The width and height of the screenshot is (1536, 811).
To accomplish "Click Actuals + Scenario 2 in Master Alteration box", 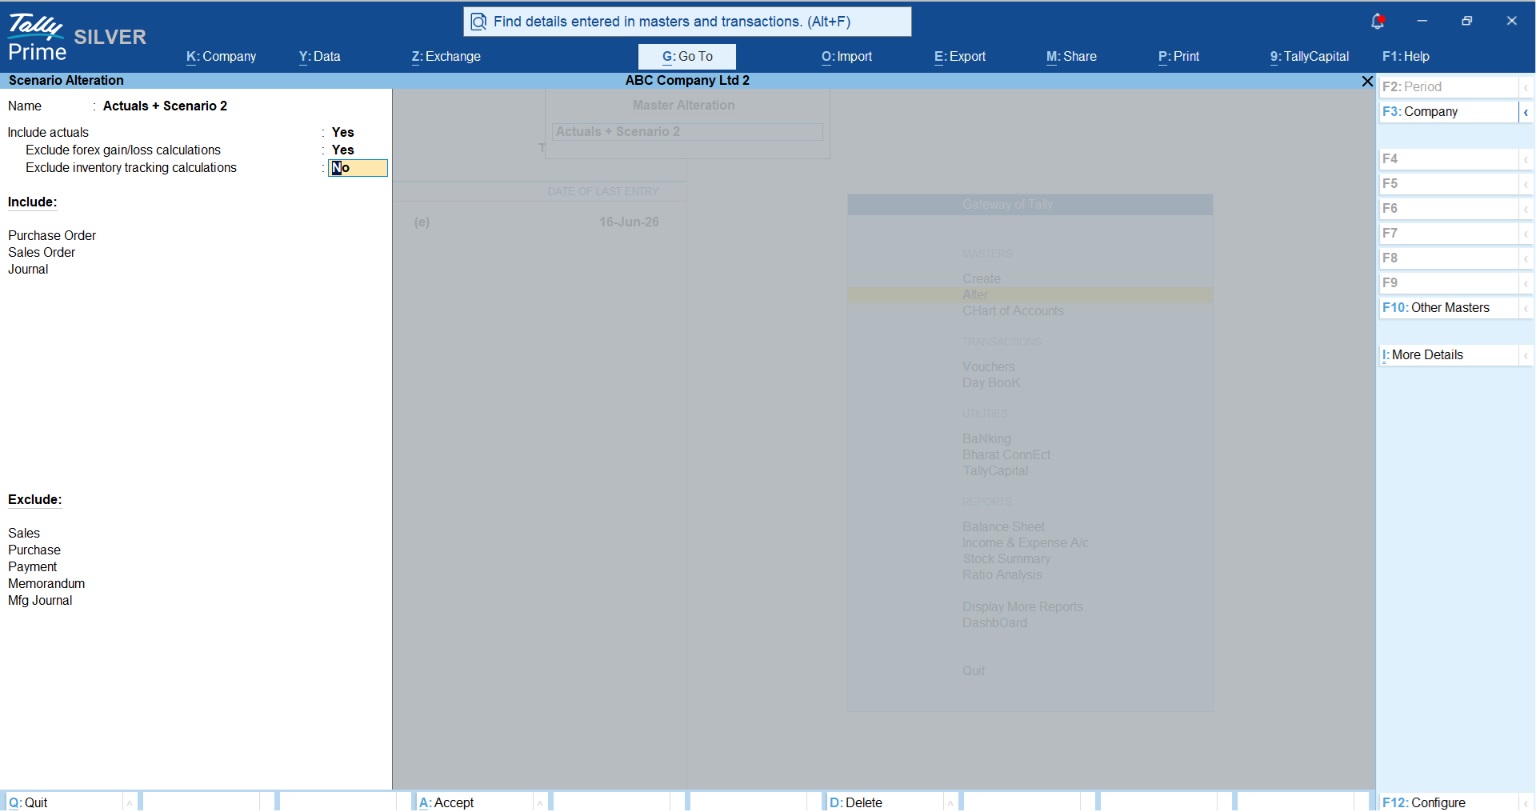I will 687,132.
